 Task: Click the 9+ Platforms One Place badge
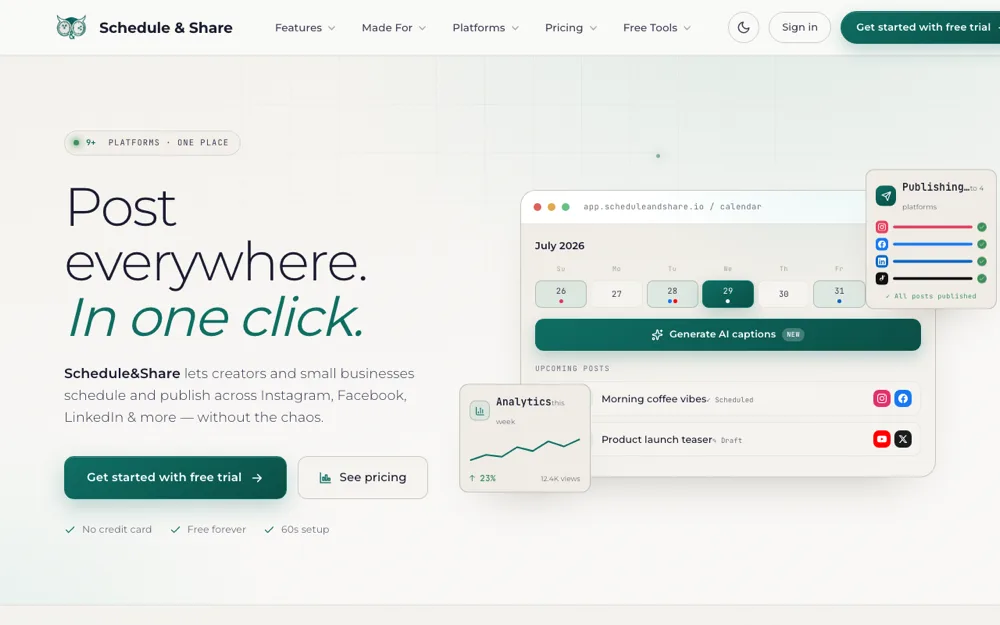(152, 143)
